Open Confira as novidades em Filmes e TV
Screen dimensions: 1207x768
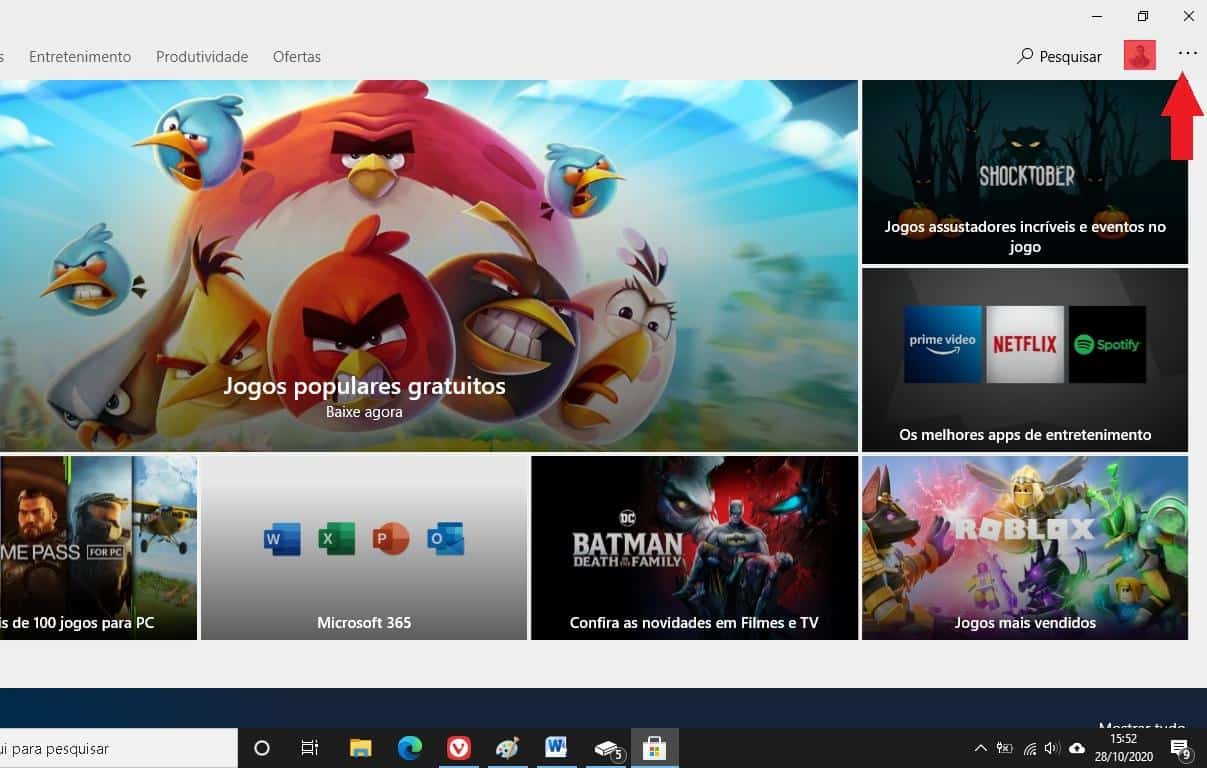pos(694,548)
